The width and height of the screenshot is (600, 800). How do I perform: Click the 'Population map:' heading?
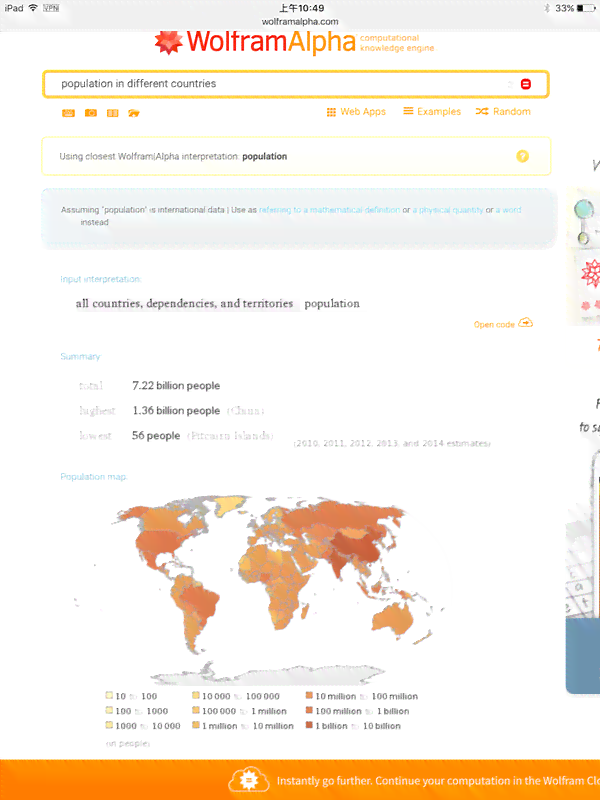pyautogui.click(x=94, y=477)
